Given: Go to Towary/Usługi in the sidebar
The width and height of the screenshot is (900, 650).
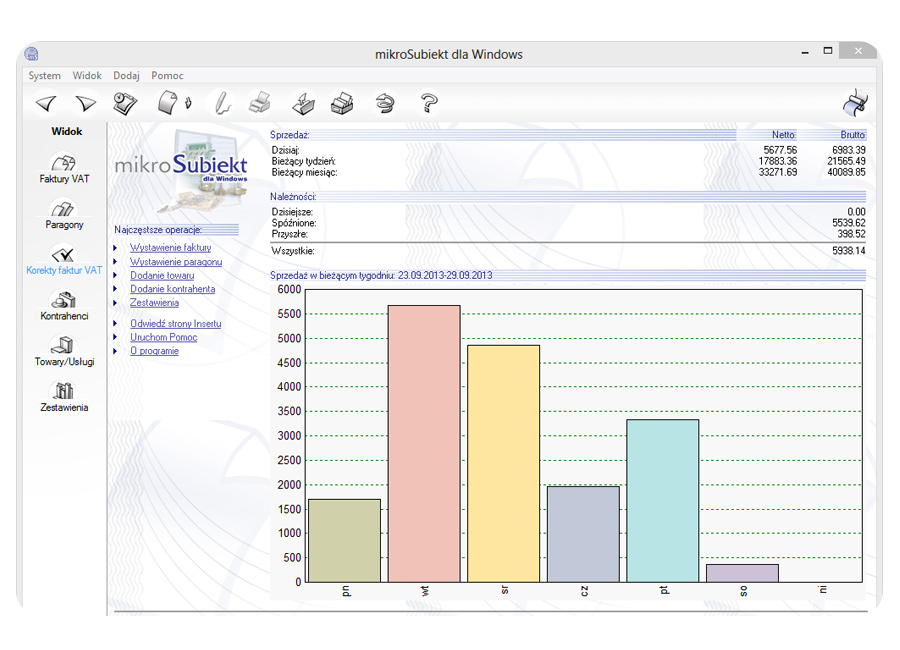Looking at the screenshot, I should (64, 352).
